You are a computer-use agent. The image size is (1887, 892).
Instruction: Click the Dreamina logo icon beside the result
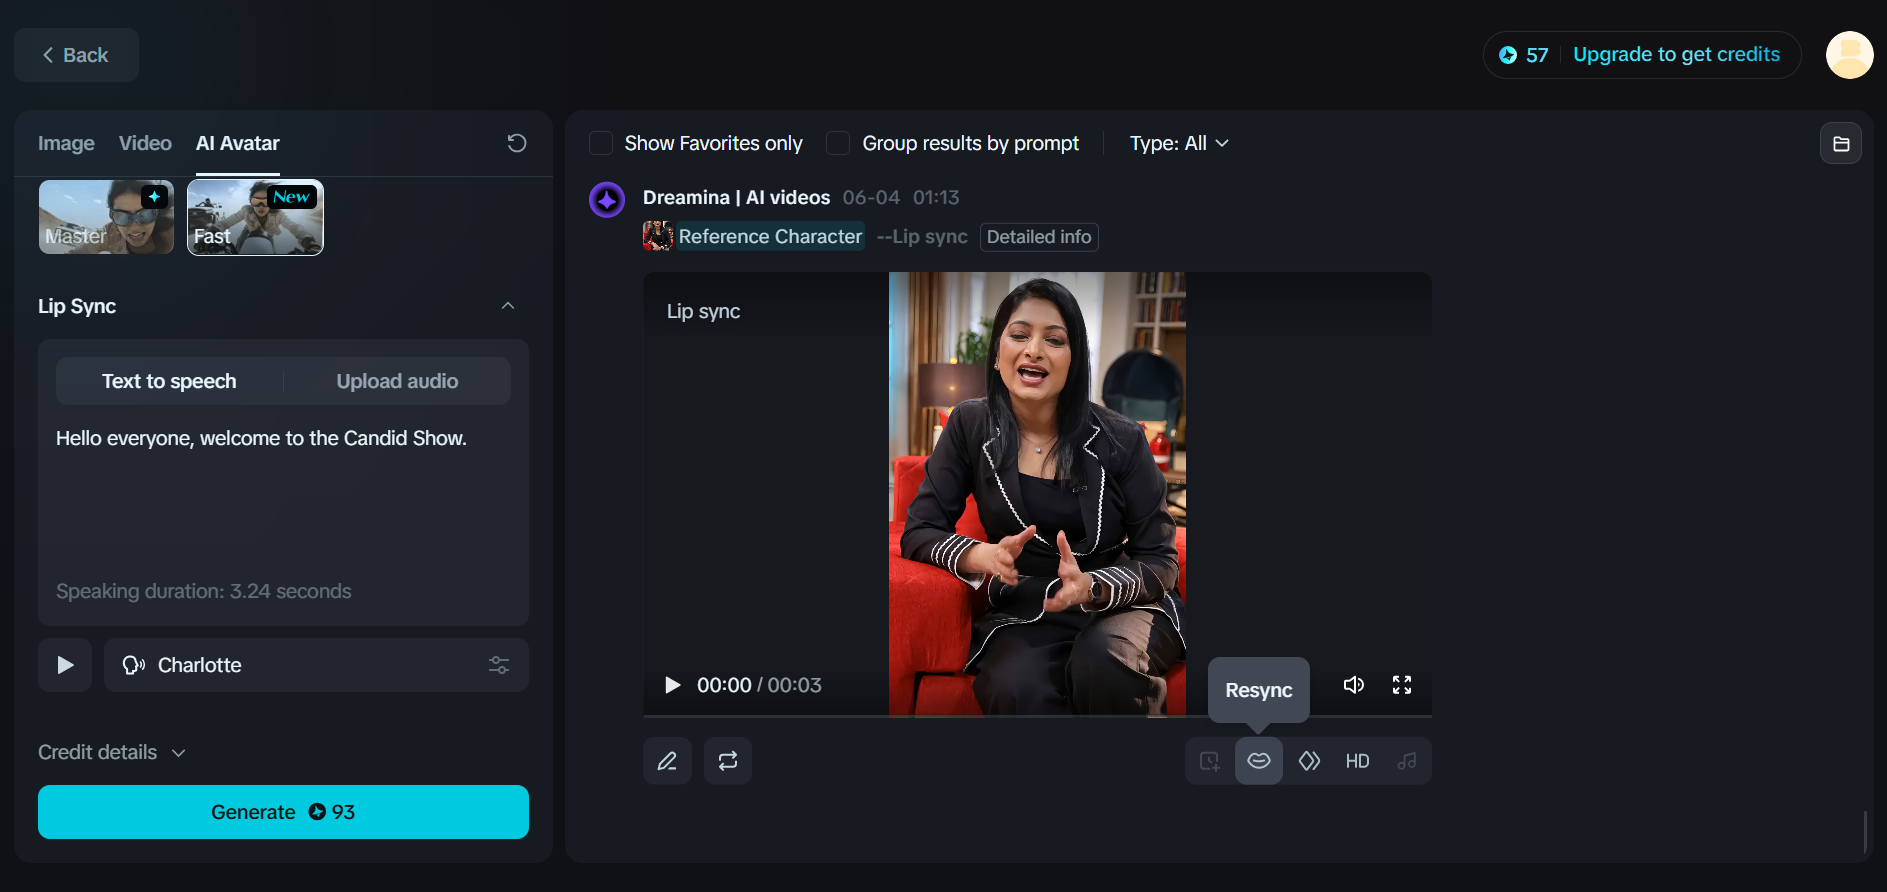pyautogui.click(x=607, y=200)
